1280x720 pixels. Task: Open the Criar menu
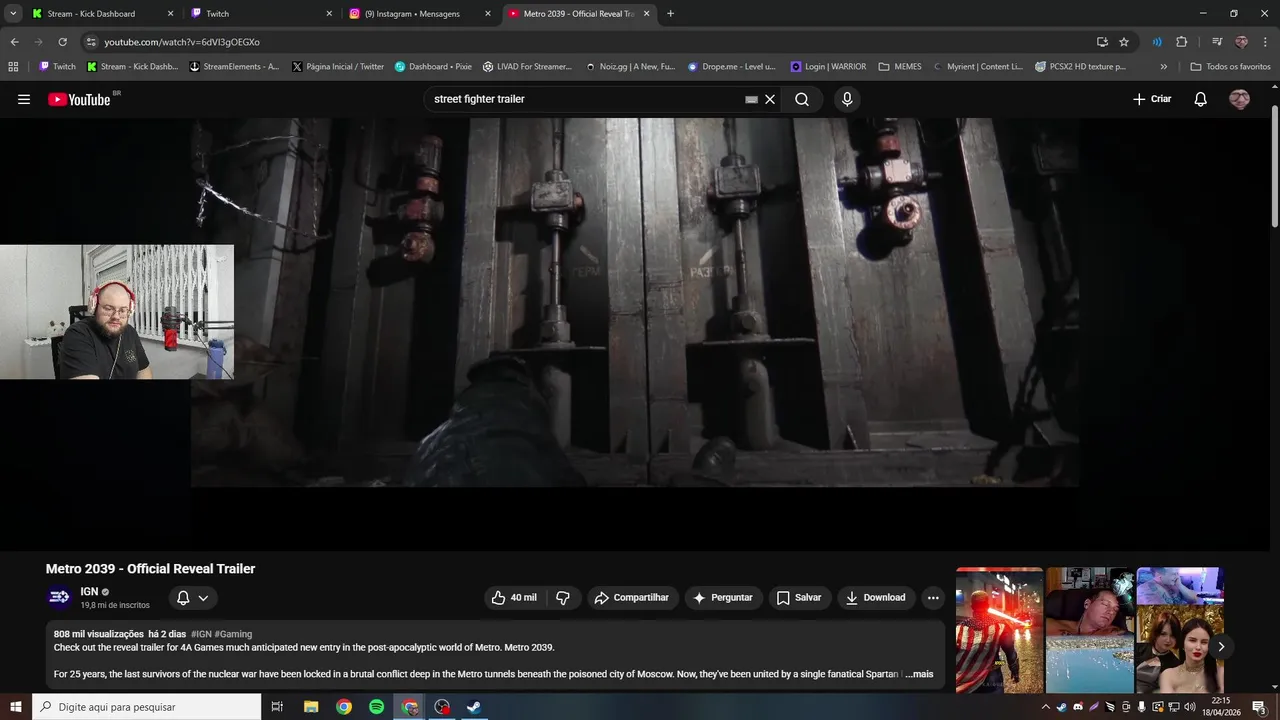[1152, 99]
